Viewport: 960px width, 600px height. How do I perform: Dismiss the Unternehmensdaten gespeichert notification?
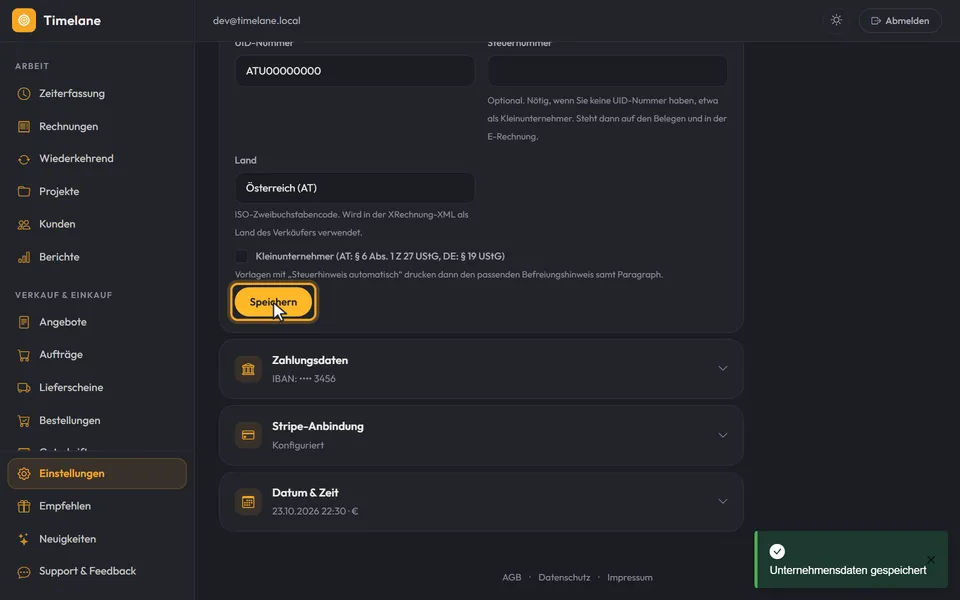coord(931,560)
